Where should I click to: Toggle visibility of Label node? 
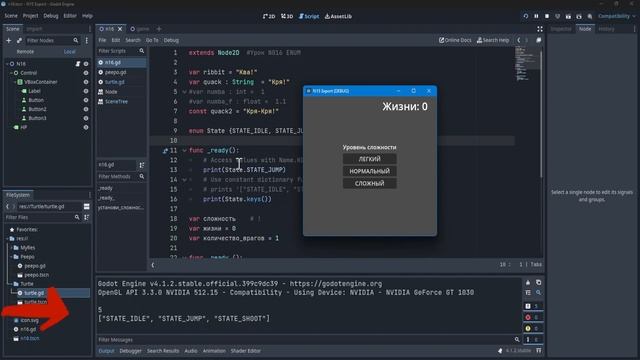(x=86, y=91)
